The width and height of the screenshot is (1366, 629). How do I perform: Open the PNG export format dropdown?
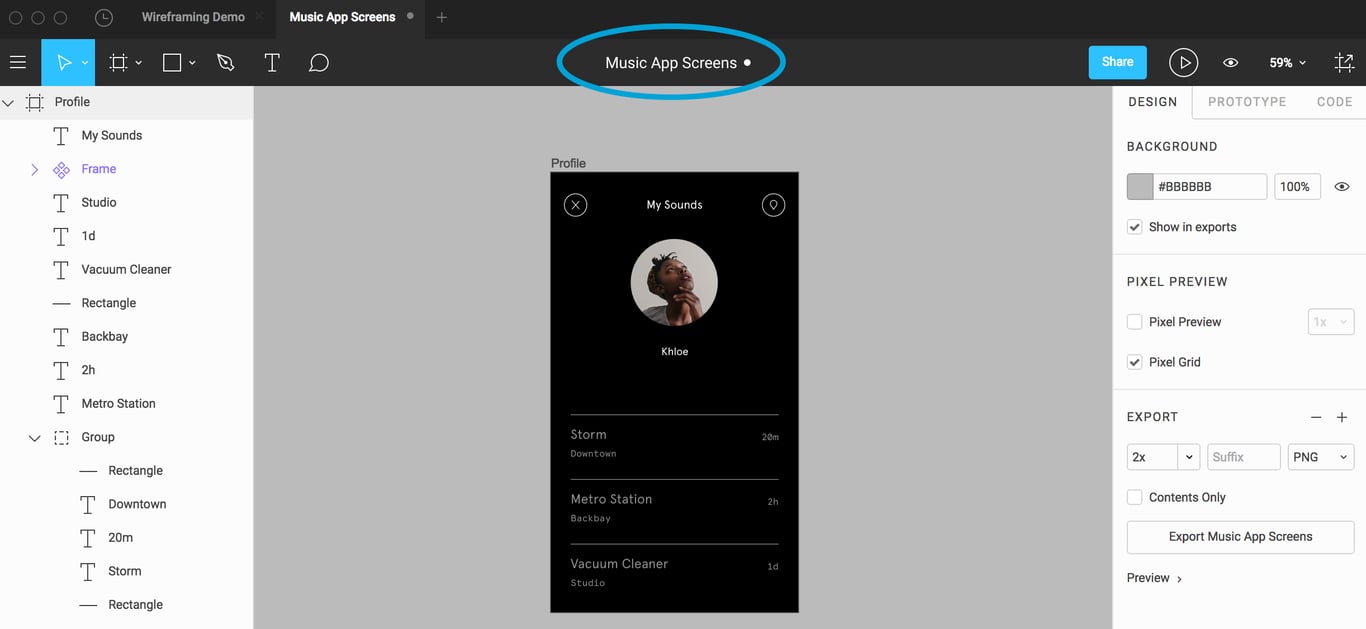click(1320, 457)
